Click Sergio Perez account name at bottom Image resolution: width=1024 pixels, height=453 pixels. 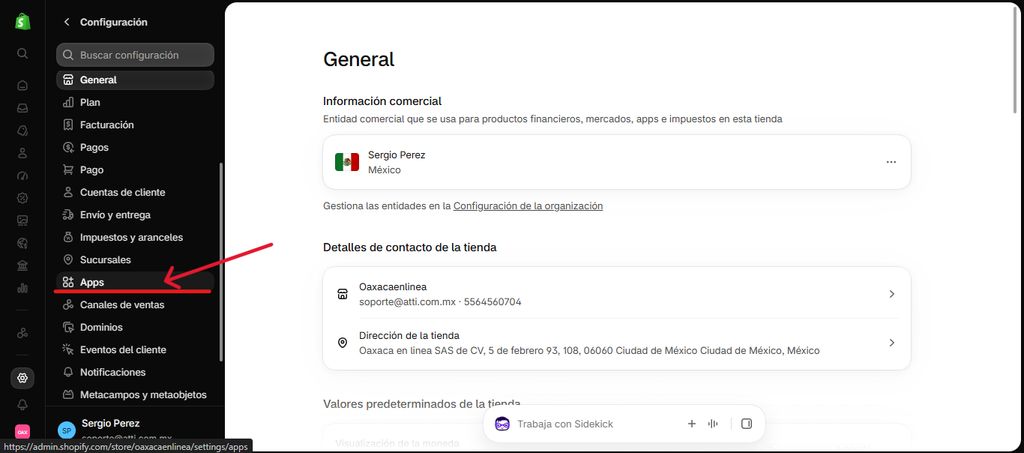110,423
